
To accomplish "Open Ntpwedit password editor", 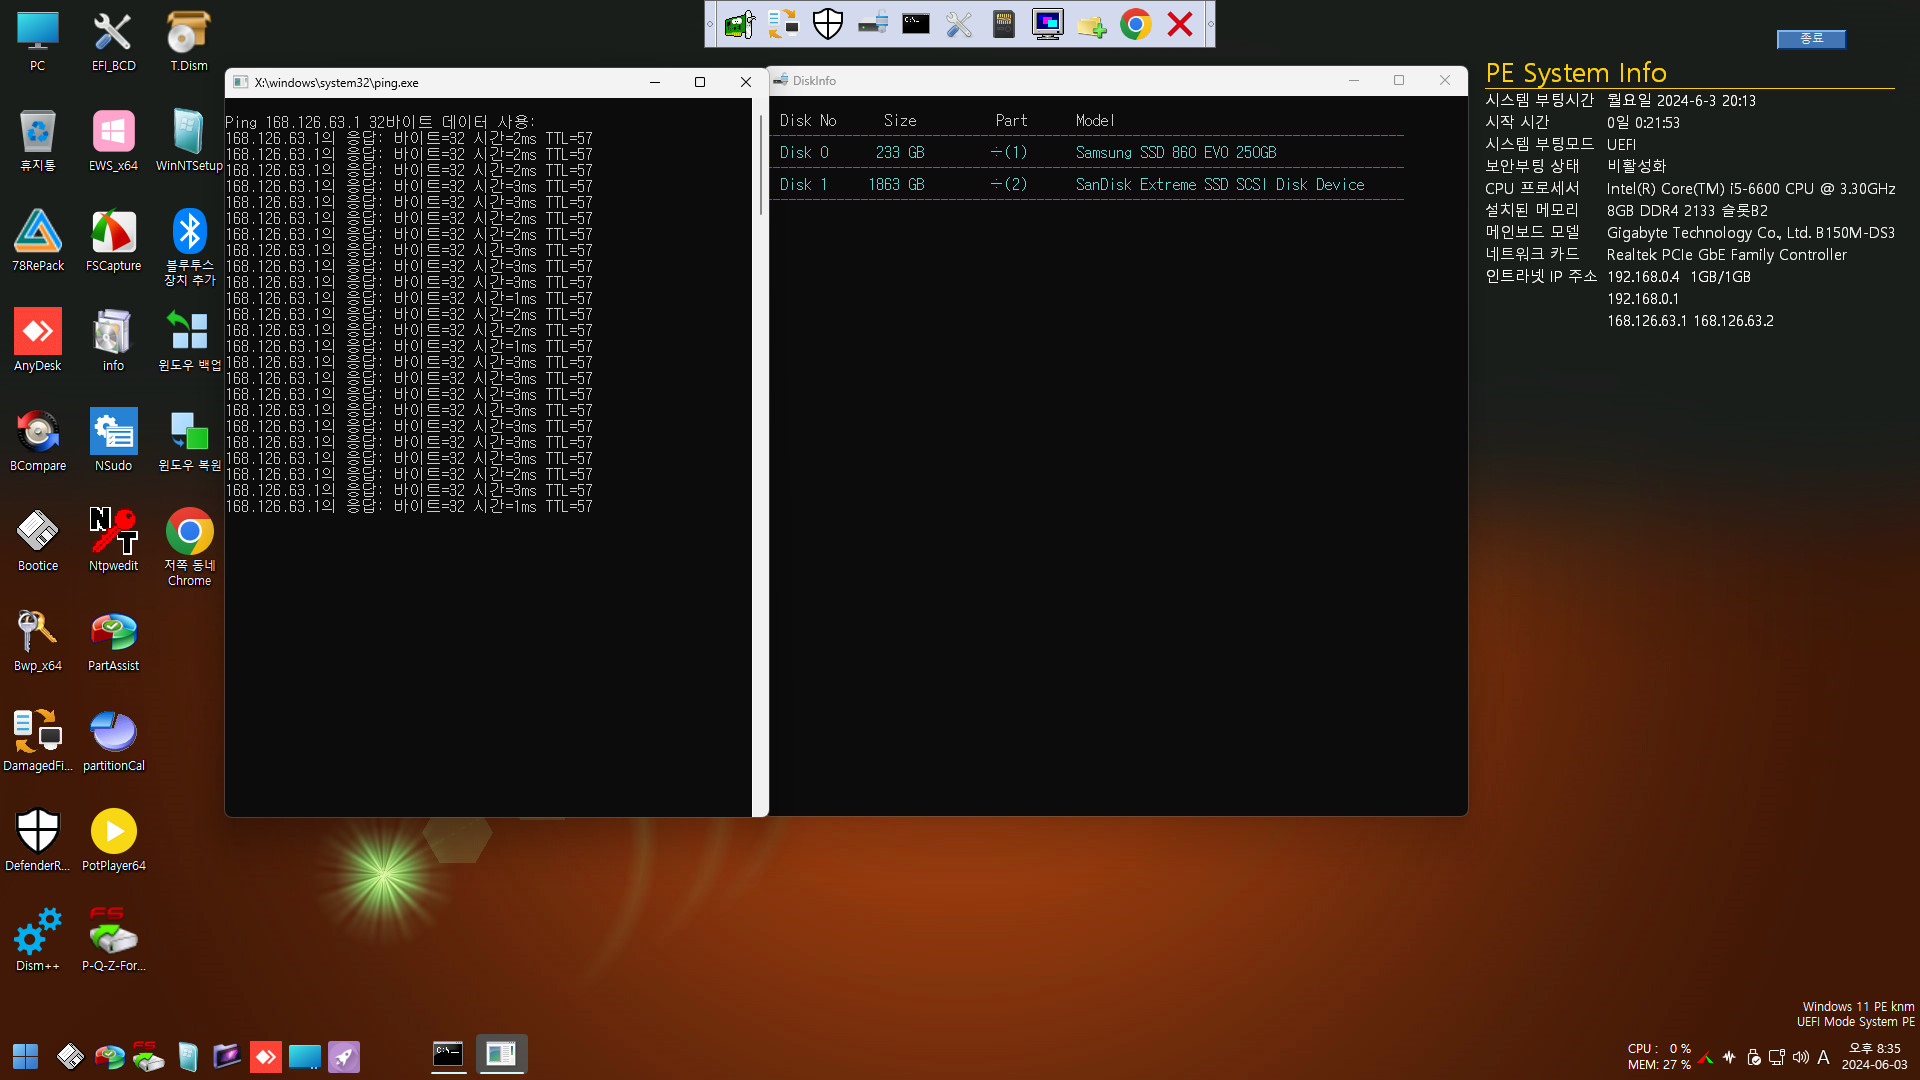I will pos(113,541).
